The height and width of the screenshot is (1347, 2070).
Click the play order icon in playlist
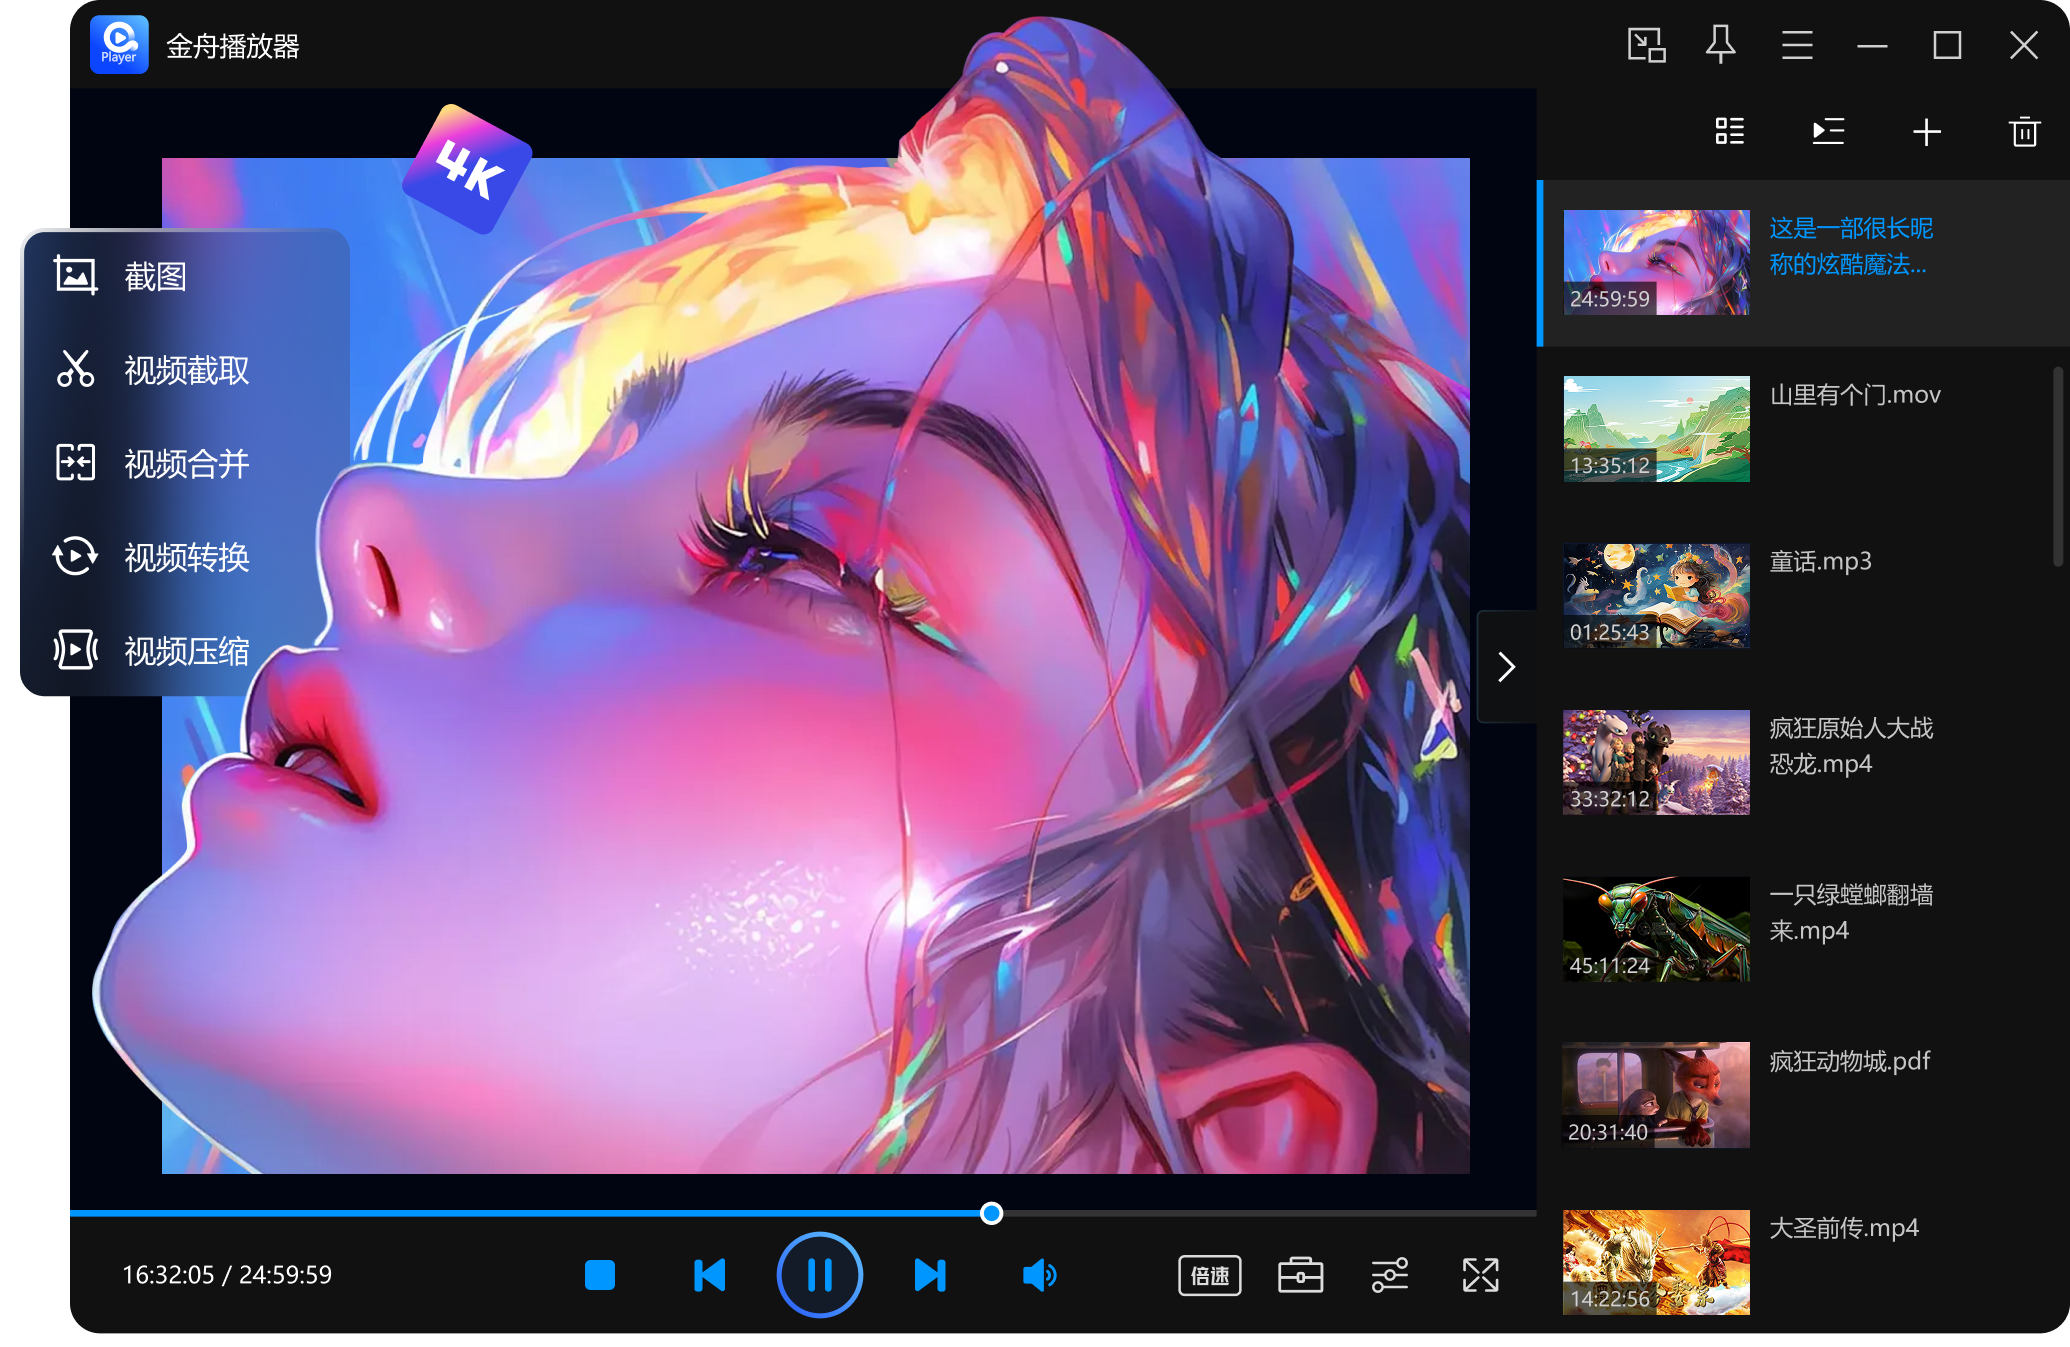tap(1828, 132)
